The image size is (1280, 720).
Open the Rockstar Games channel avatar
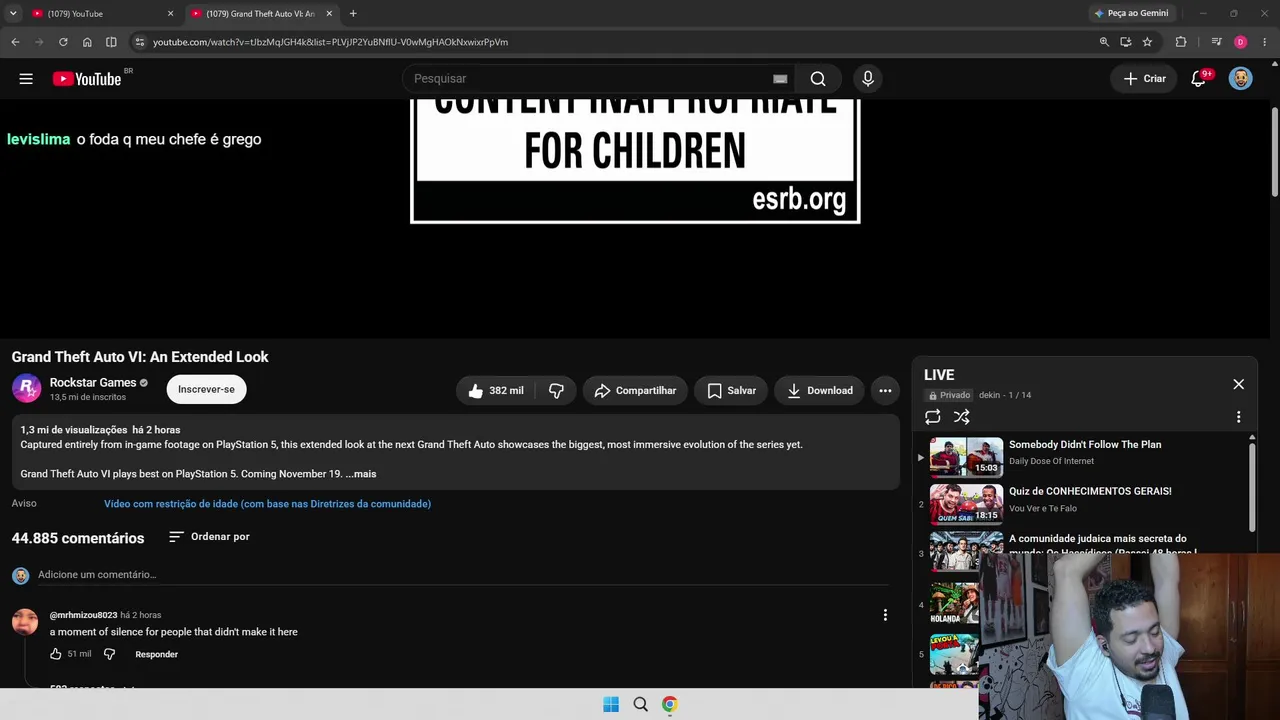tap(26, 388)
